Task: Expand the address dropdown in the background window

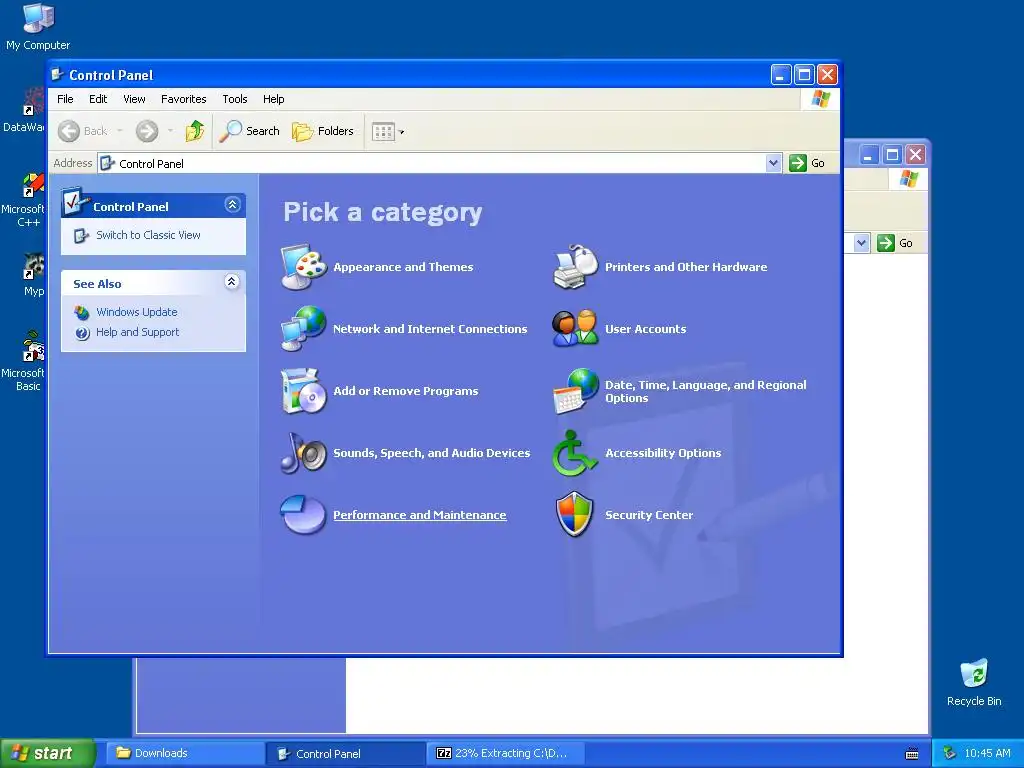Action: point(861,243)
